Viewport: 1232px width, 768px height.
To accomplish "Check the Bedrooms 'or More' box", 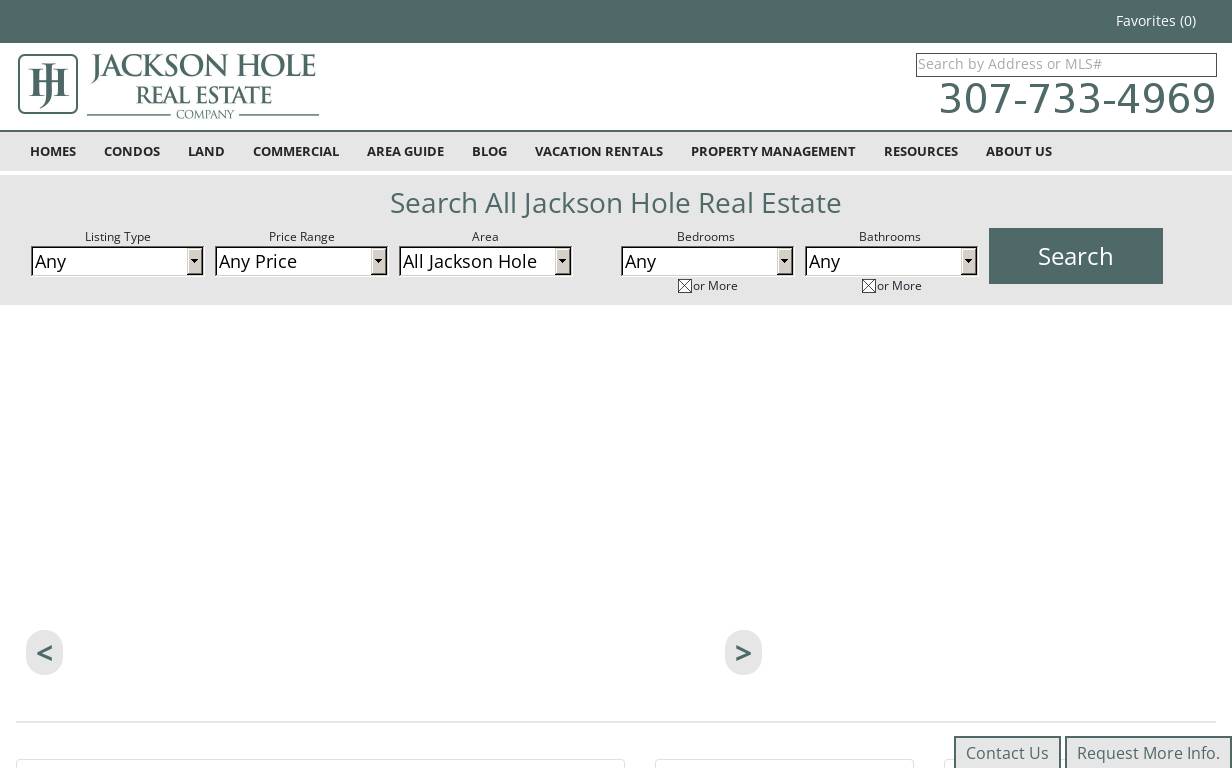I will 685,286.
